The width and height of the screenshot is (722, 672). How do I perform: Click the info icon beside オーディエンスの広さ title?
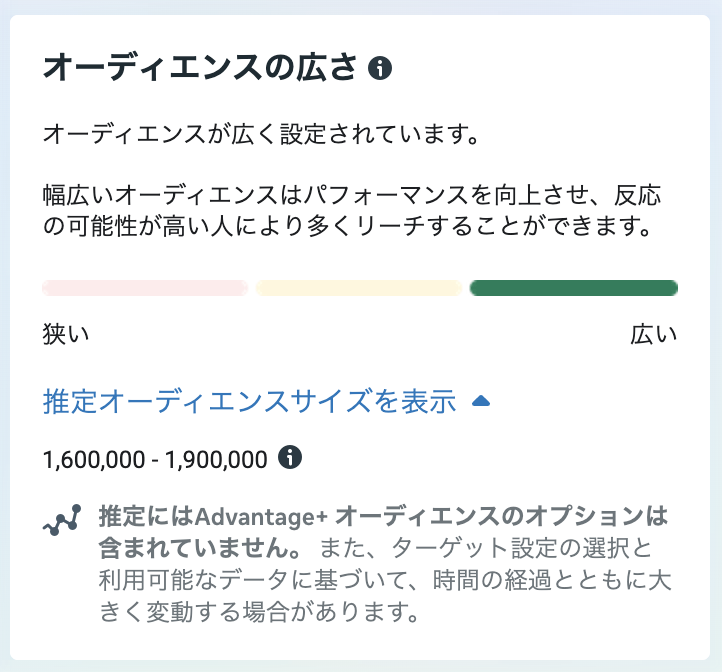380,68
